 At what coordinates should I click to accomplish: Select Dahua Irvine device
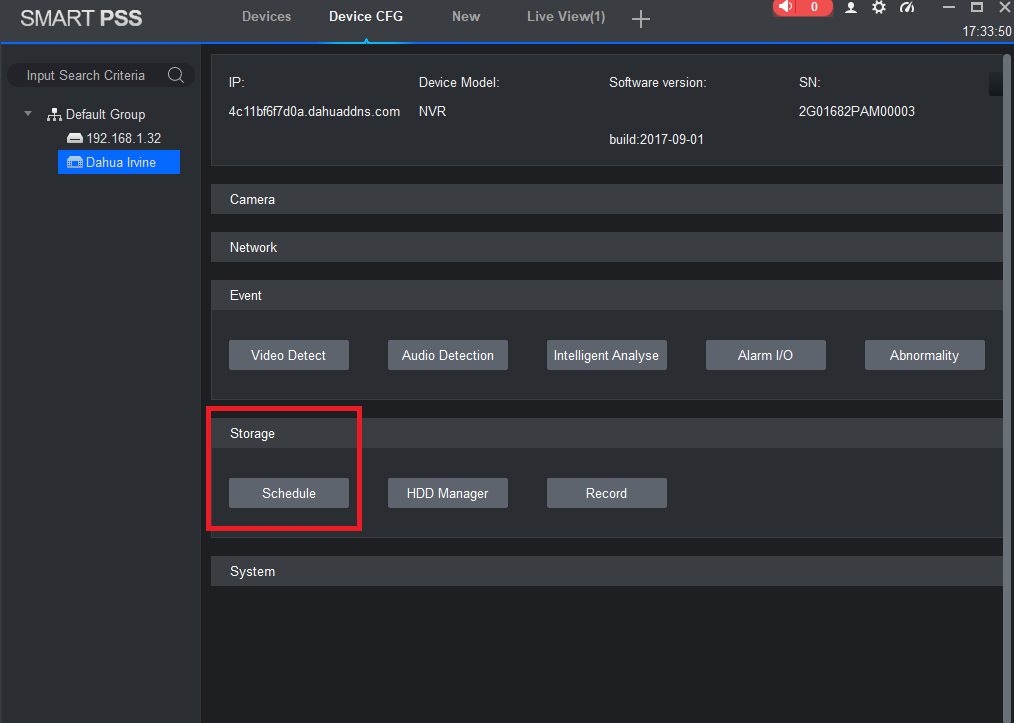(x=120, y=162)
